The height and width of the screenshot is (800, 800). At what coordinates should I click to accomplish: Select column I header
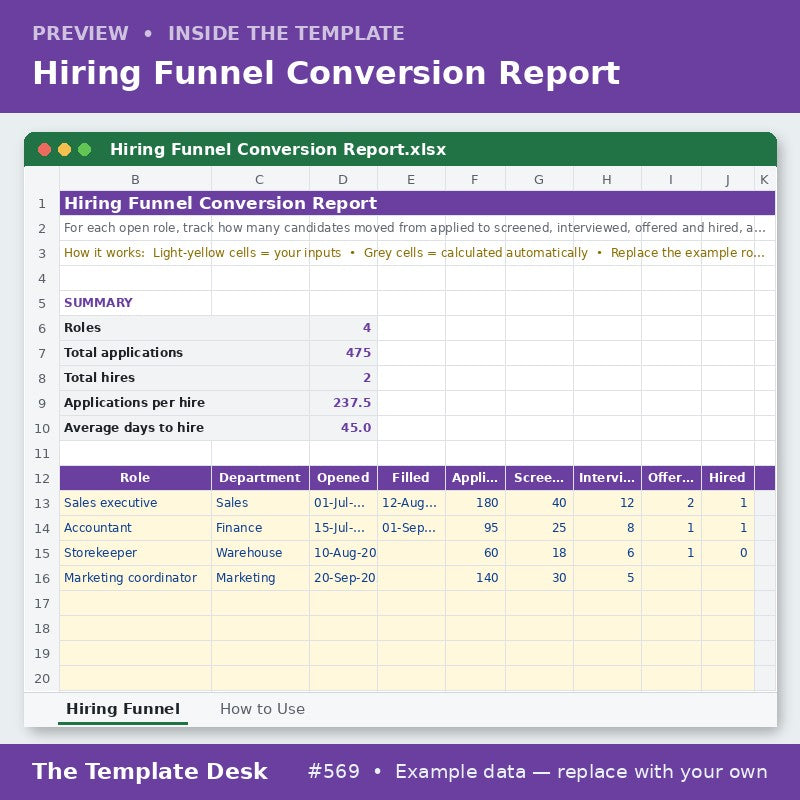click(x=671, y=179)
